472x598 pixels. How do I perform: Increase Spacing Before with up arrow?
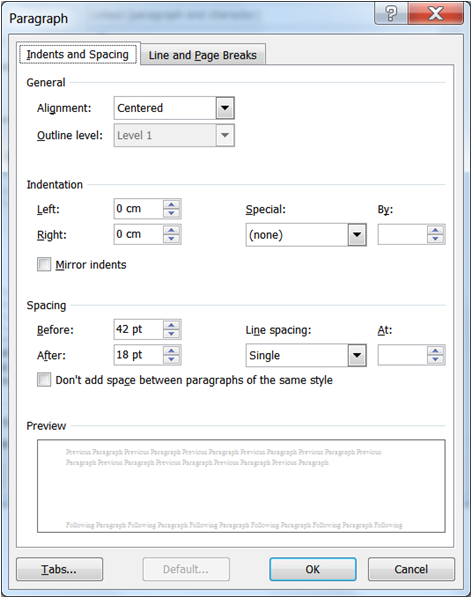(x=172, y=325)
